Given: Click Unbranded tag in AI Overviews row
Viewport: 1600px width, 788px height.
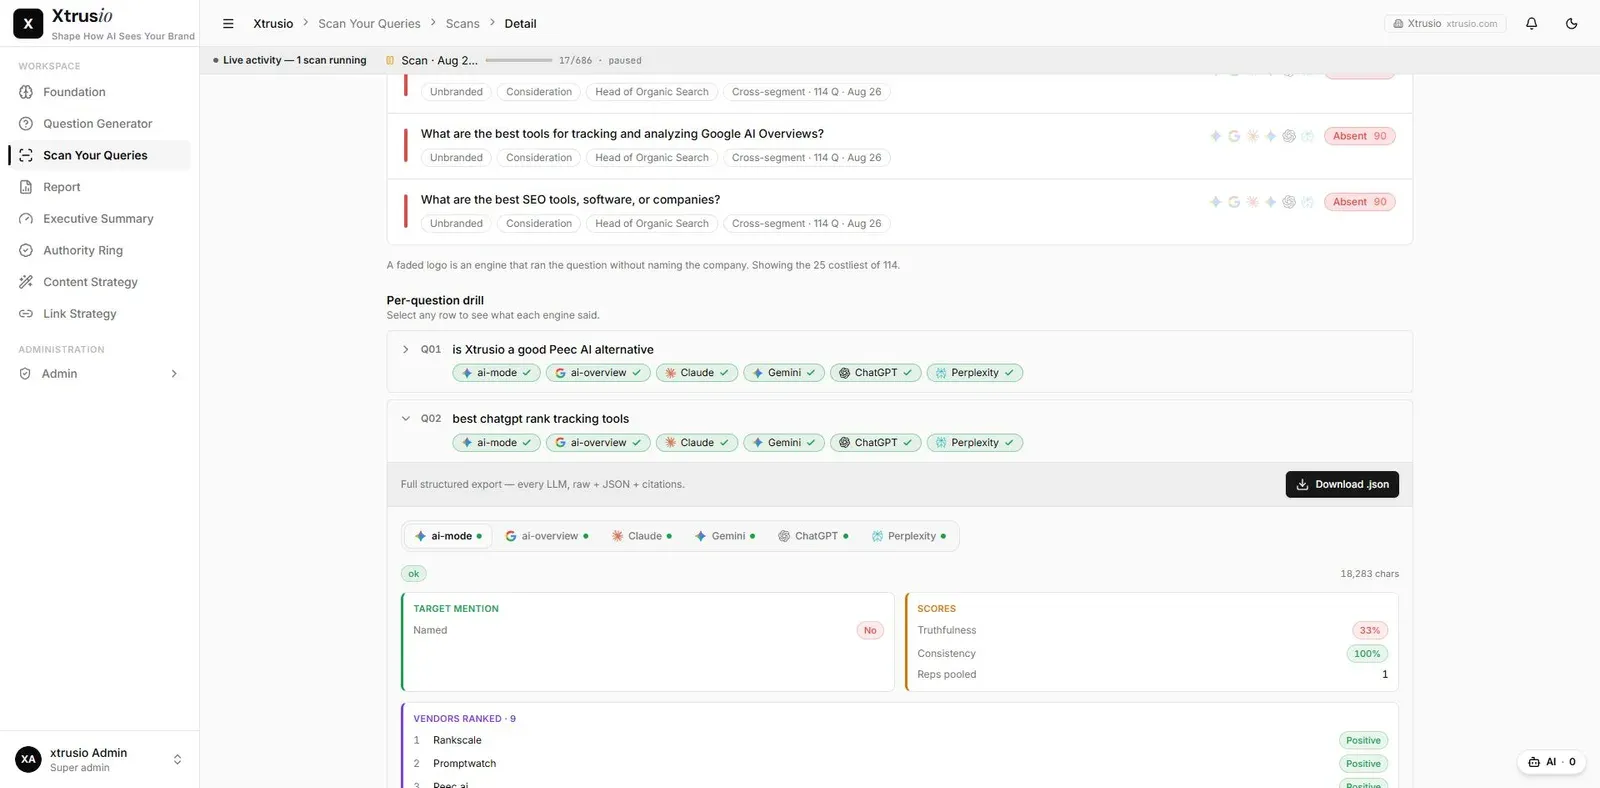Looking at the screenshot, I should tap(456, 158).
